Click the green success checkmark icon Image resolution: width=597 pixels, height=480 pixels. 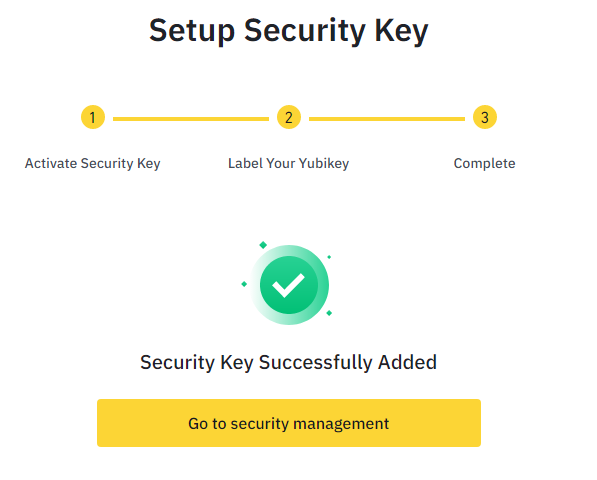click(x=289, y=285)
